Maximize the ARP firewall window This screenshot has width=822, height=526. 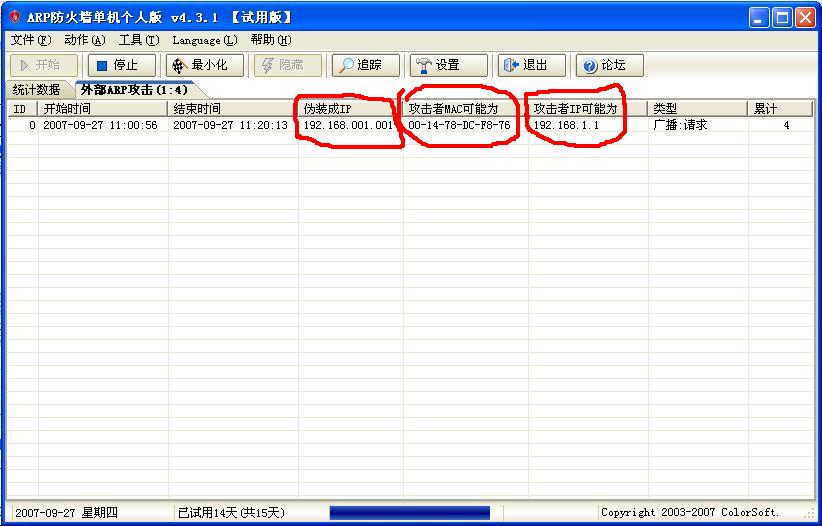click(x=782, y=18)
